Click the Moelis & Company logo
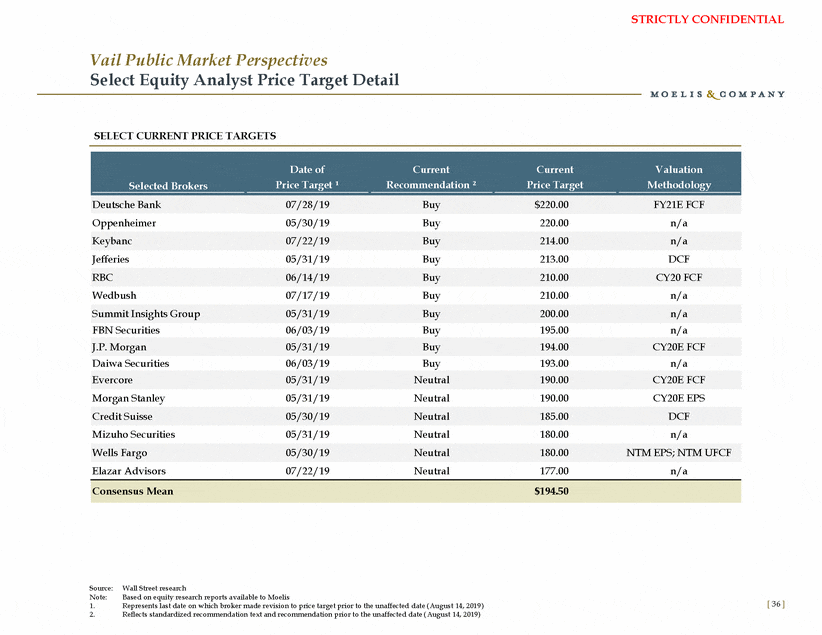 pos(717,94)
